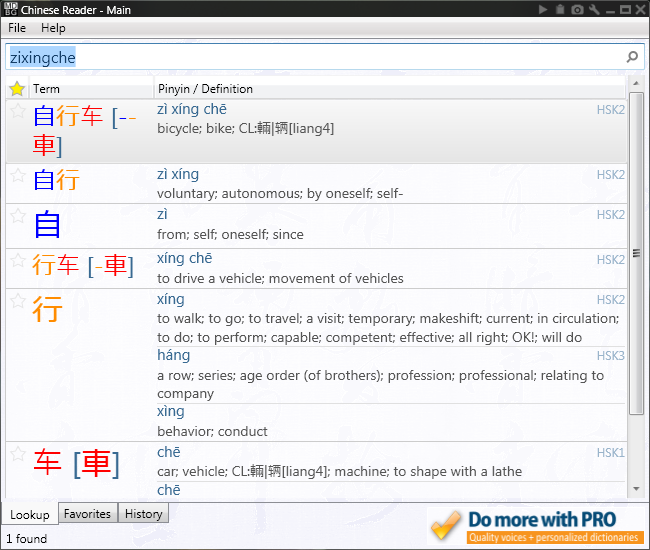Star the 行车 drive a vehicle entry
650x550 pixels.
pyautogui.click(x=17, y=260)
